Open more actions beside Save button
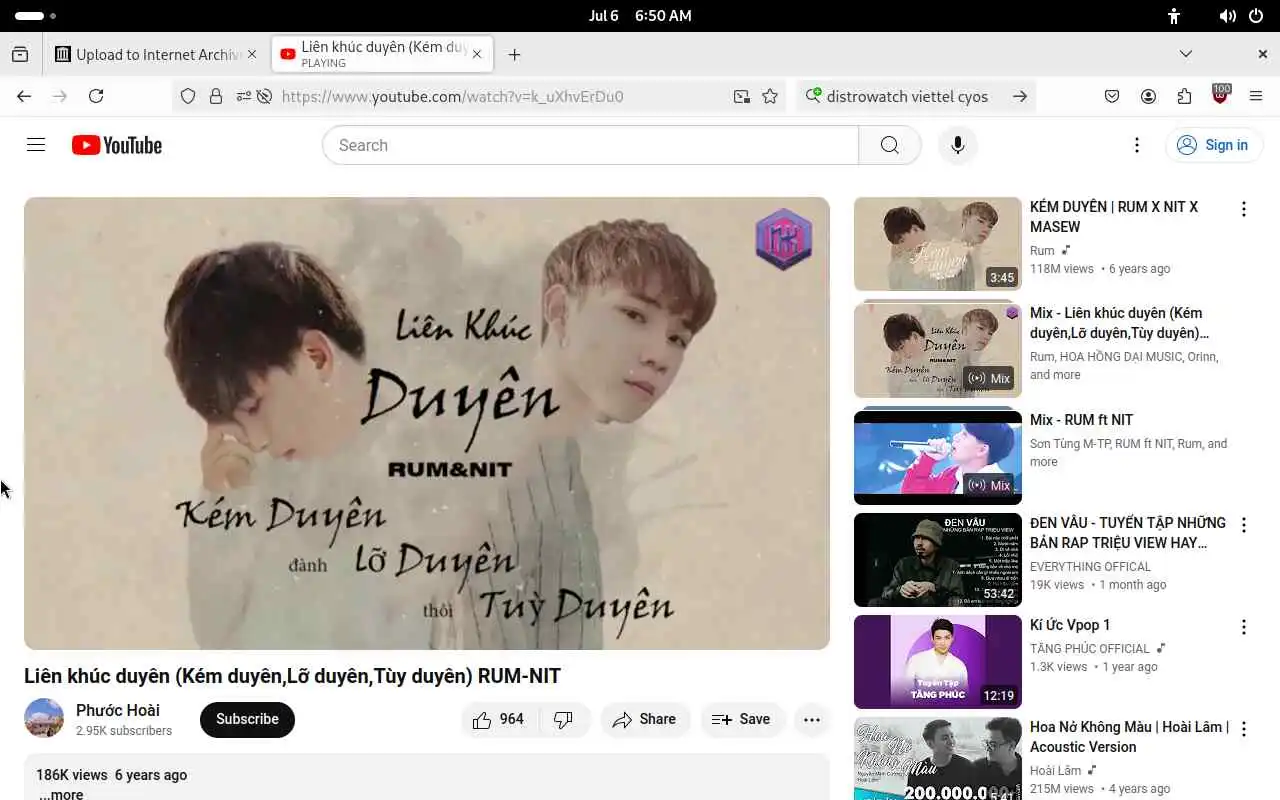Image resolution: width=1280 pixels, height=800 pixels. point(812,719)
